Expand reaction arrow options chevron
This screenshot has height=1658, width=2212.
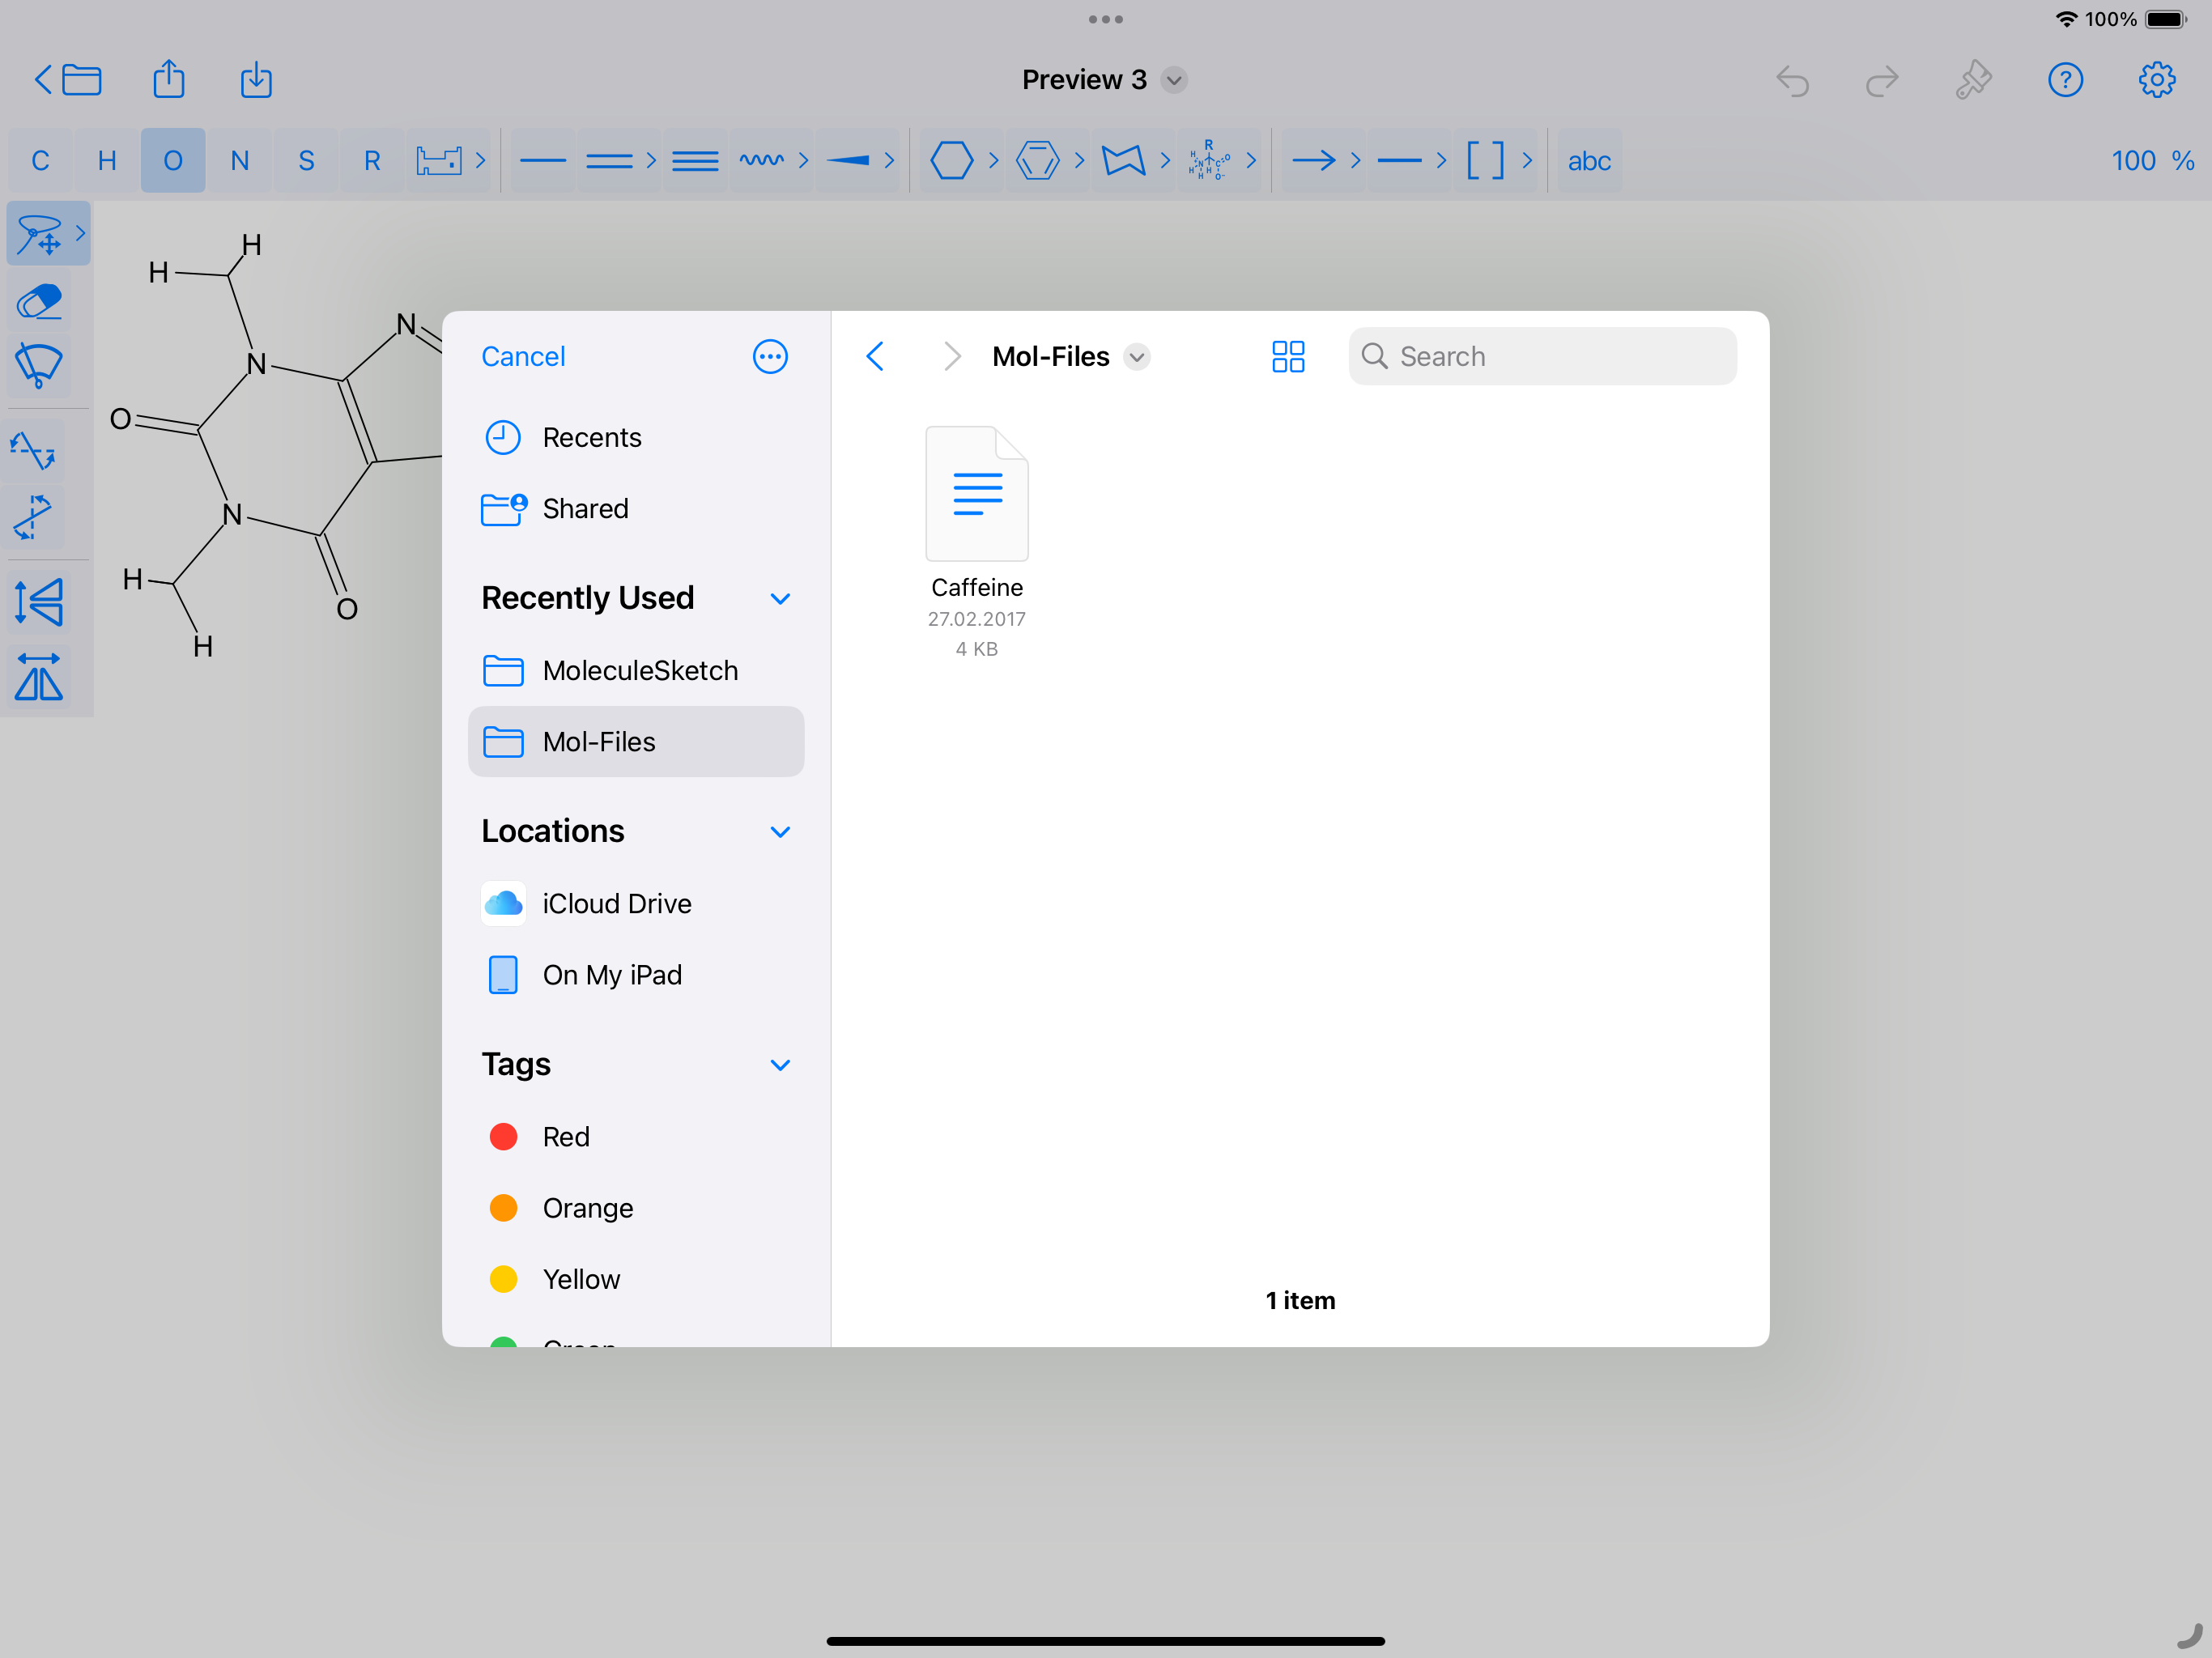(x=1355, y=160)
